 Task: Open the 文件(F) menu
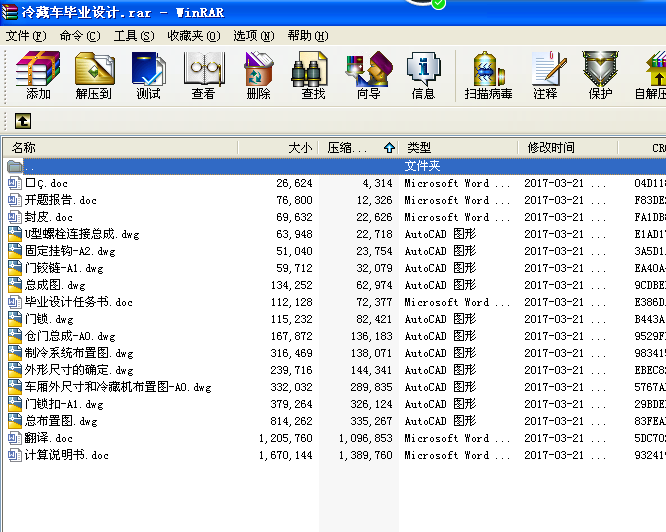pos(26,36)
